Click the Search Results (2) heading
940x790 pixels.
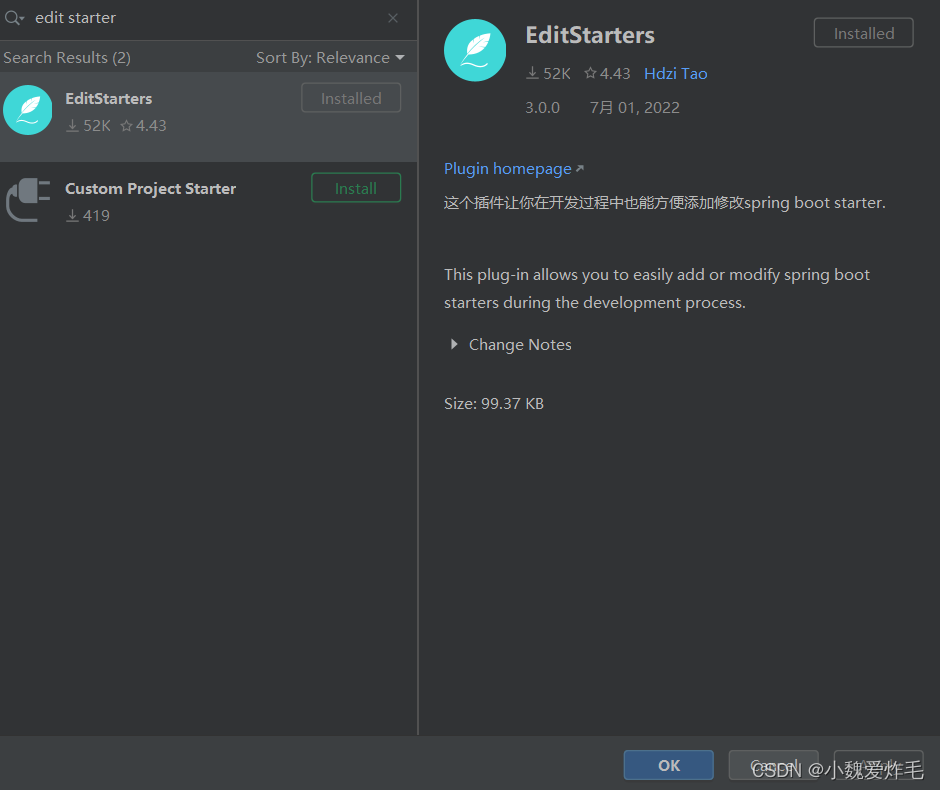(67, 58)
